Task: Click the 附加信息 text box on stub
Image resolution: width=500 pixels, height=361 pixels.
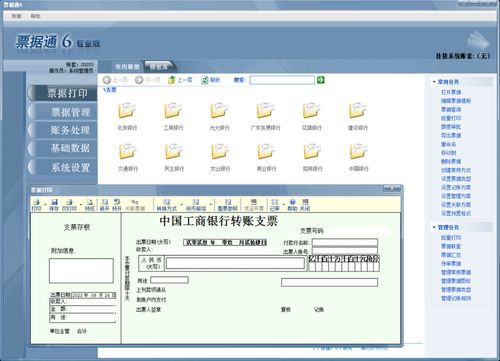Action: click(81, 271)
